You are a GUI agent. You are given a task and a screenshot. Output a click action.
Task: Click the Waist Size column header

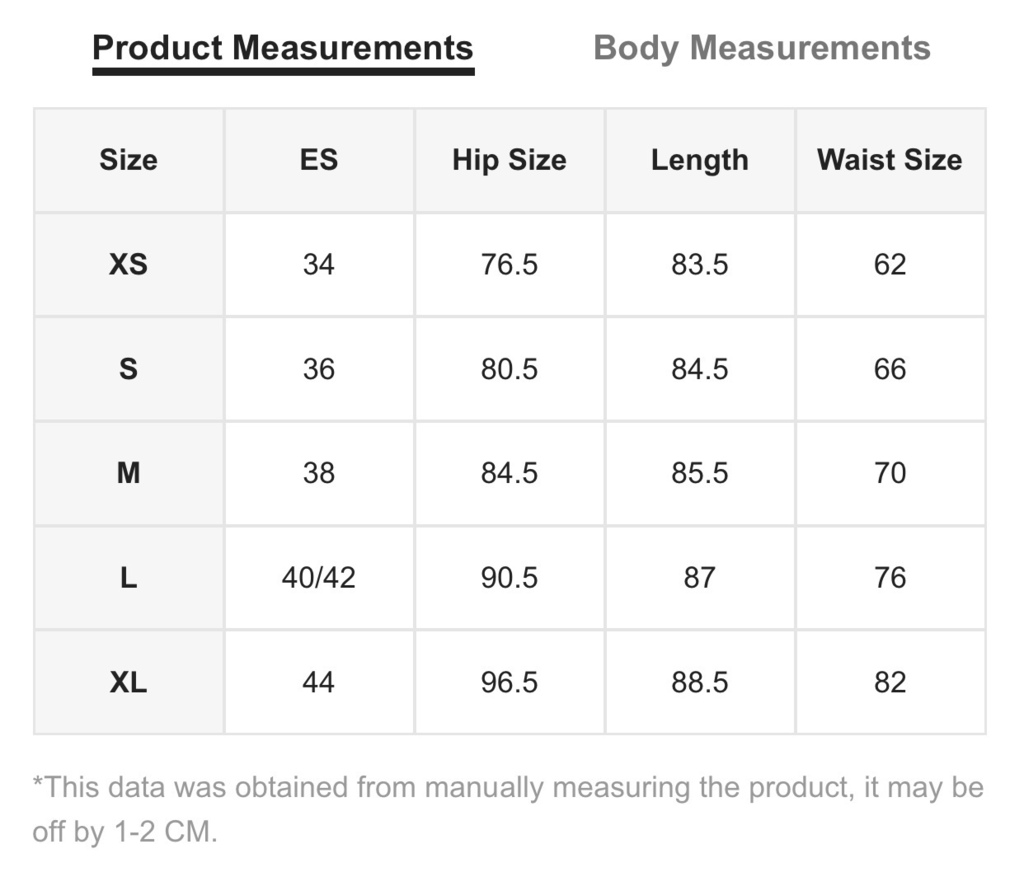point(890,160)
